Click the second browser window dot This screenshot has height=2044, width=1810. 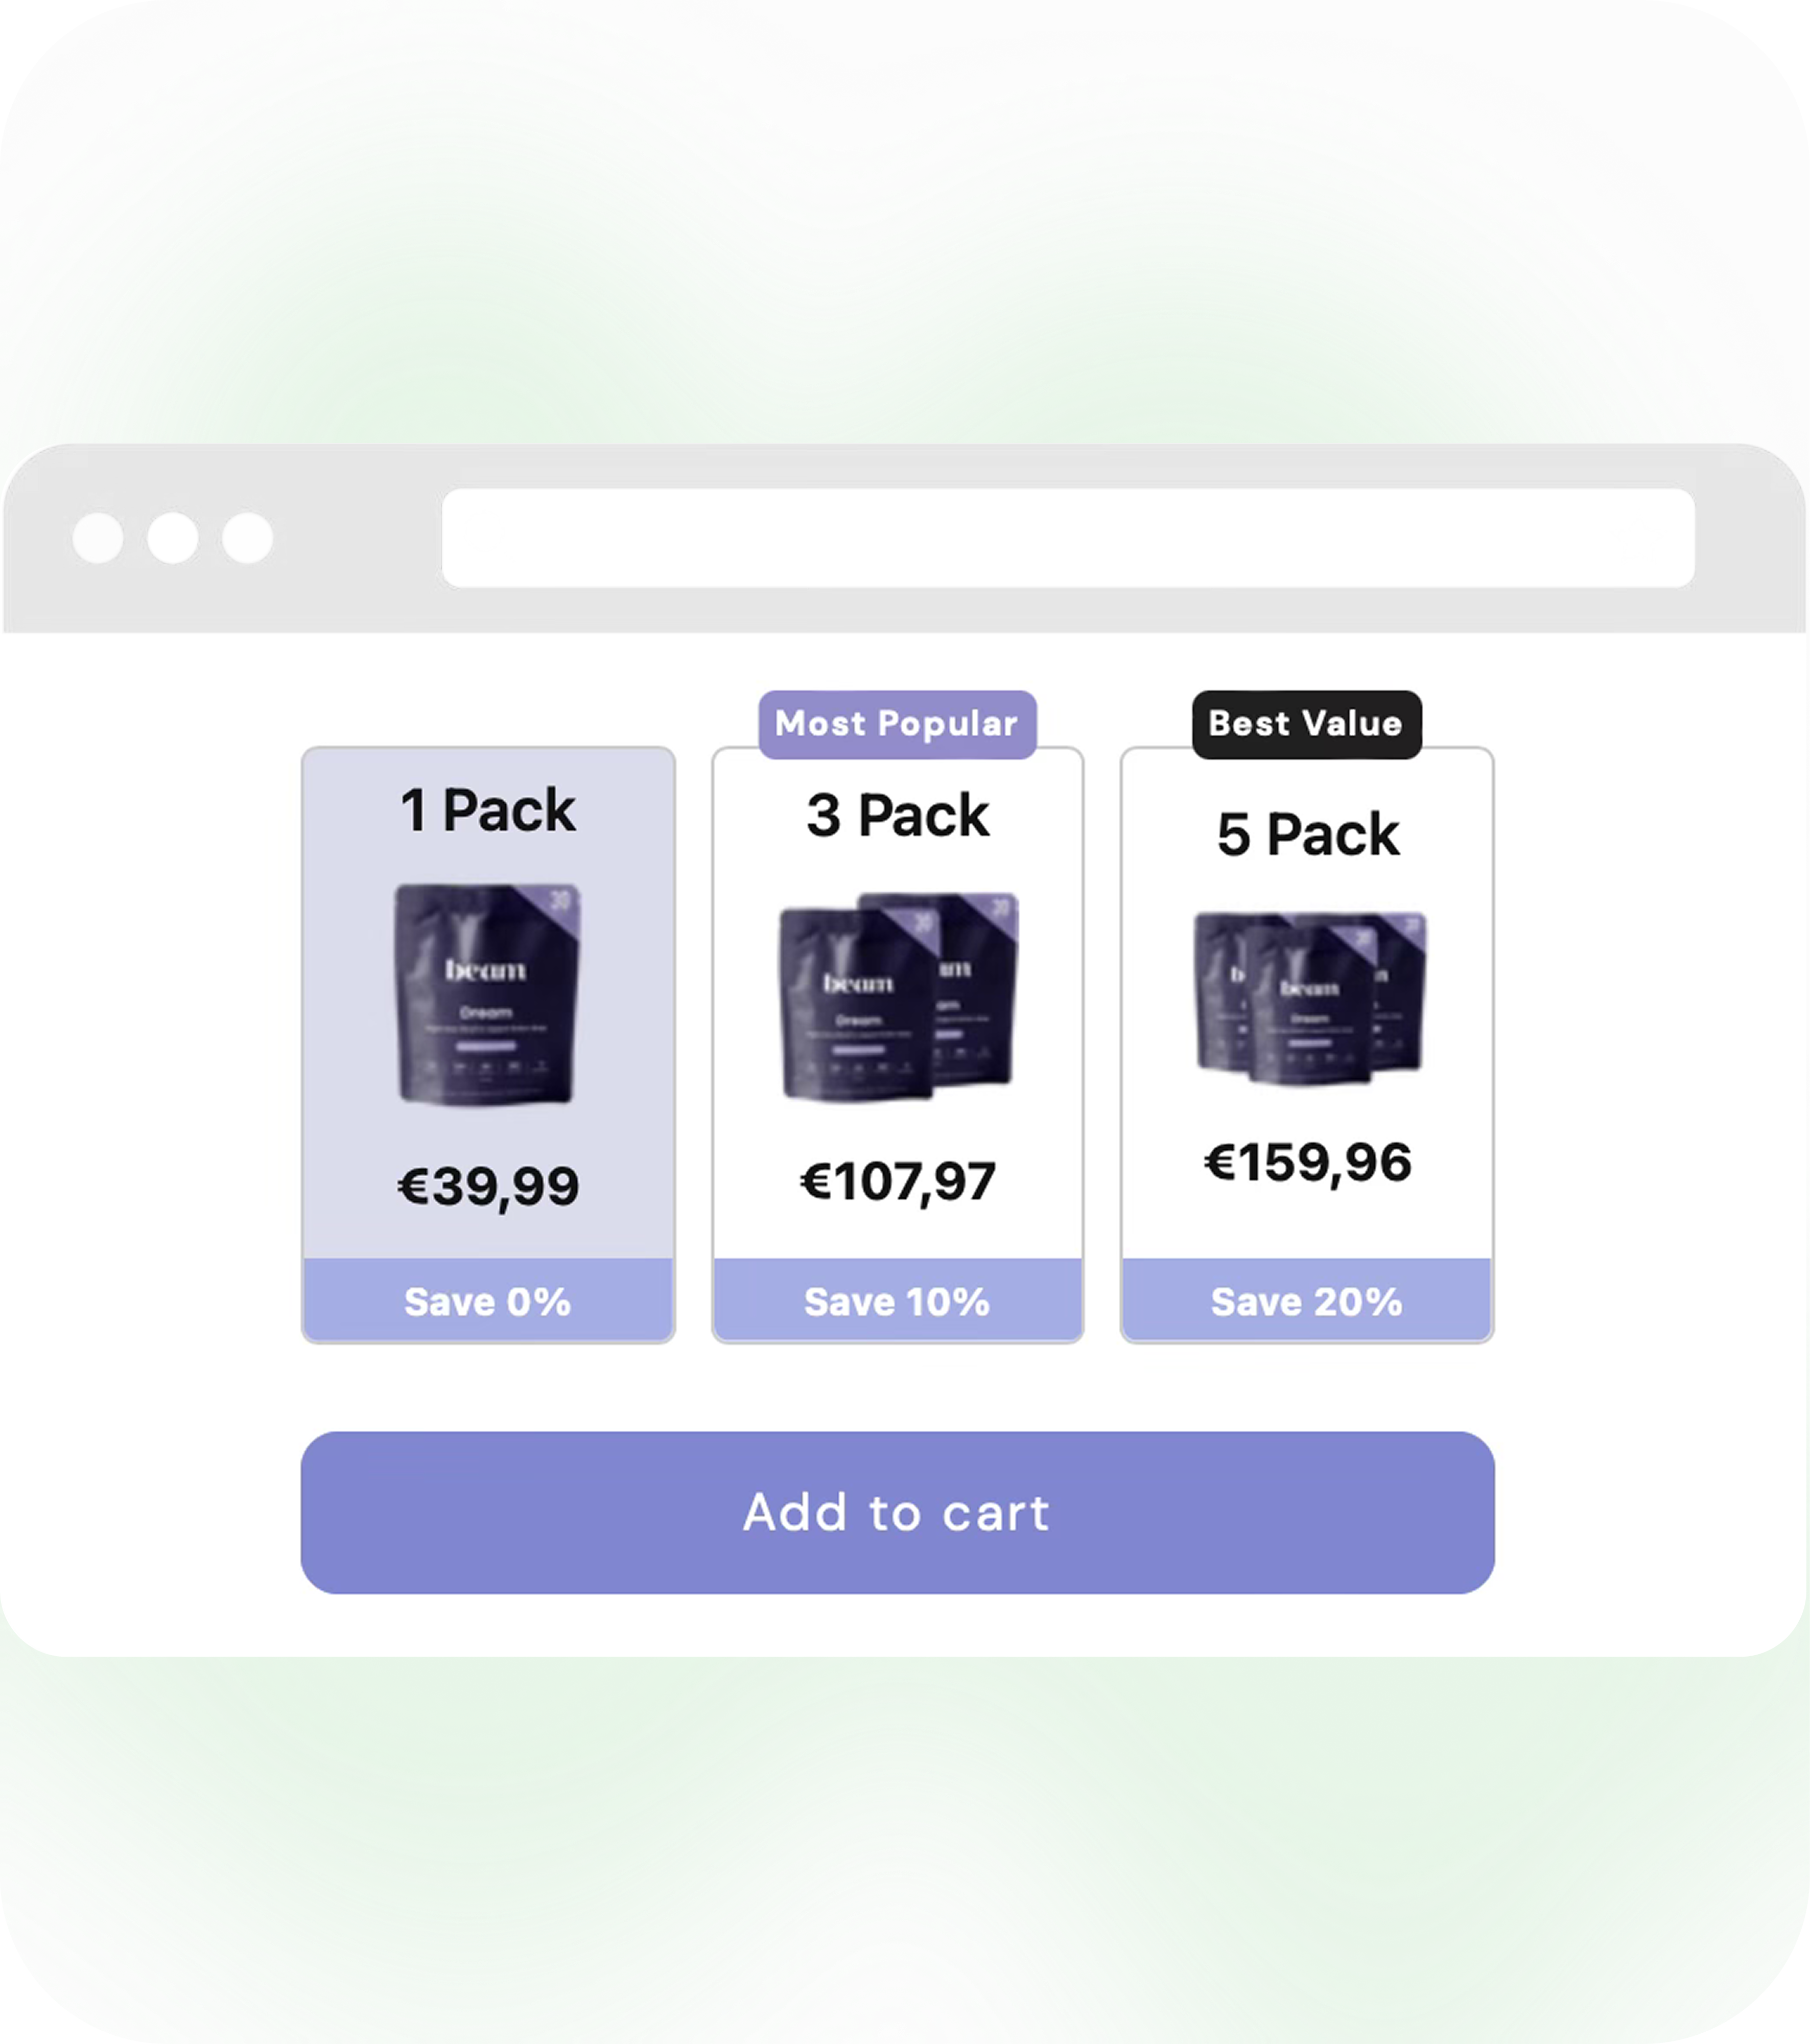click(173, 538)
